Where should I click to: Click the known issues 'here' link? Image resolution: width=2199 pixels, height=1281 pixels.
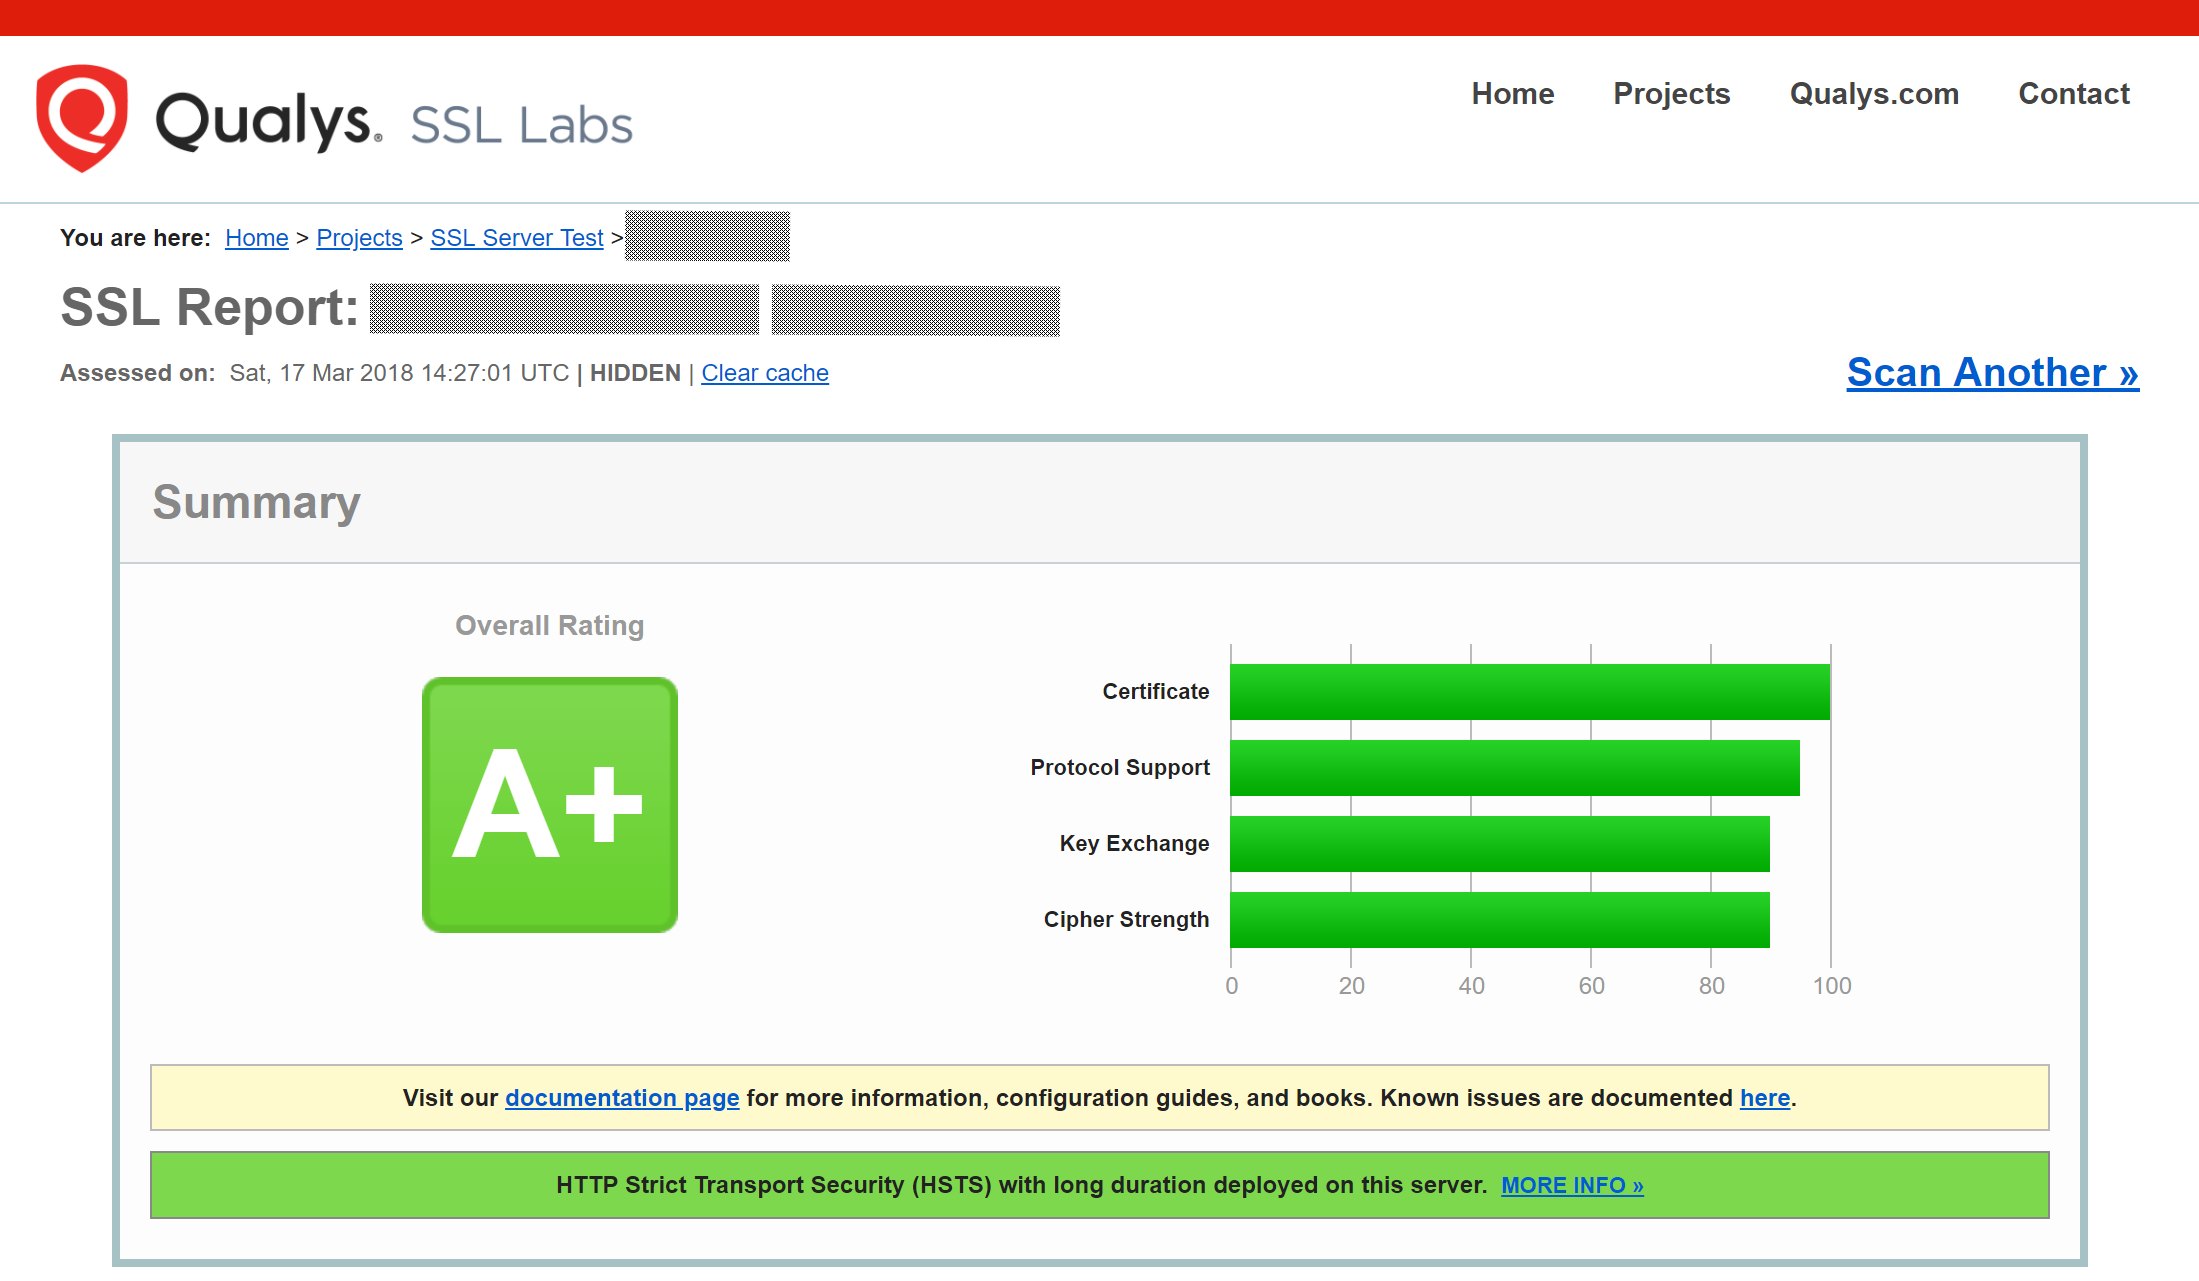click(x=1763, y=1097)
